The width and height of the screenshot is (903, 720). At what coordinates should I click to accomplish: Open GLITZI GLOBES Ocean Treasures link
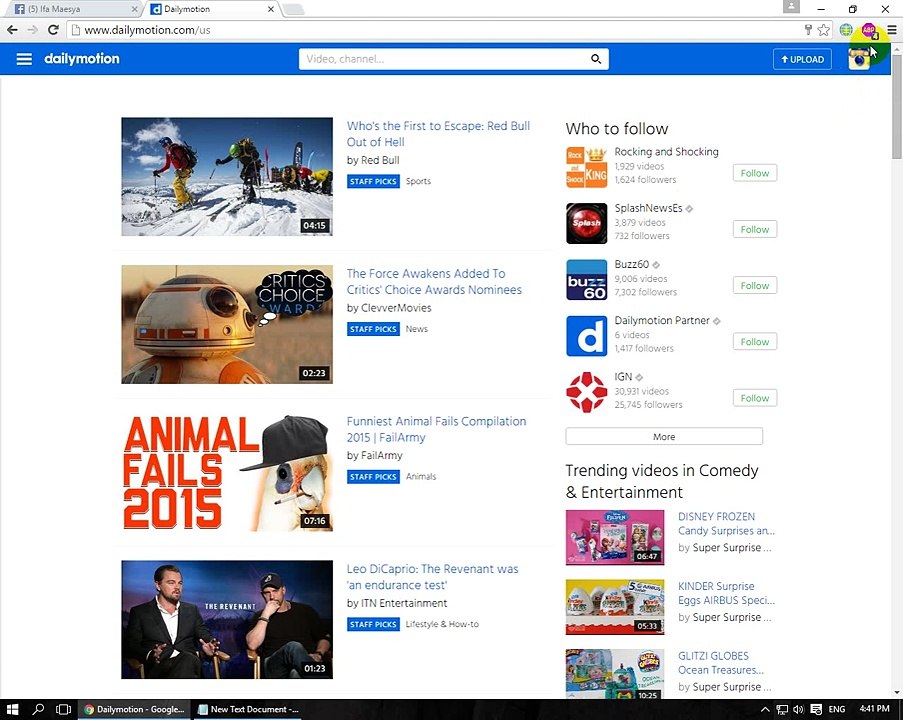[721, 663]
